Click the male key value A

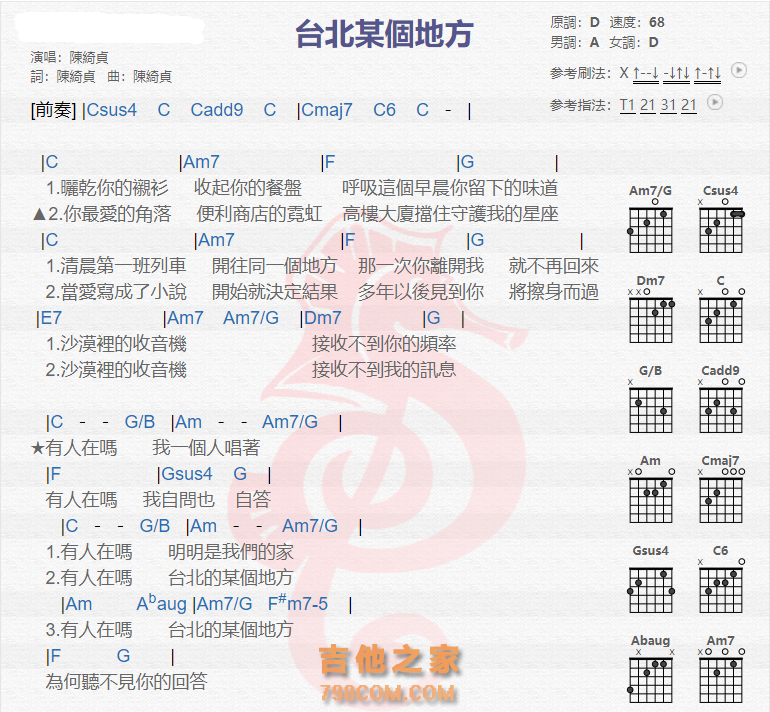click(x=595, y=42)
